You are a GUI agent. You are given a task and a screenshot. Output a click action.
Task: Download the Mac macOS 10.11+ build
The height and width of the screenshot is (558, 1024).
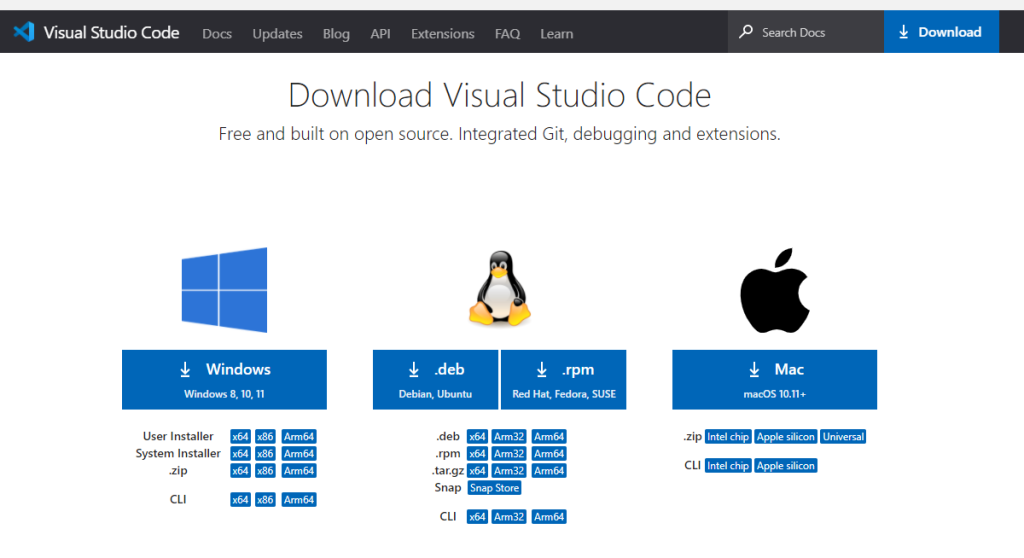[775, 380]
